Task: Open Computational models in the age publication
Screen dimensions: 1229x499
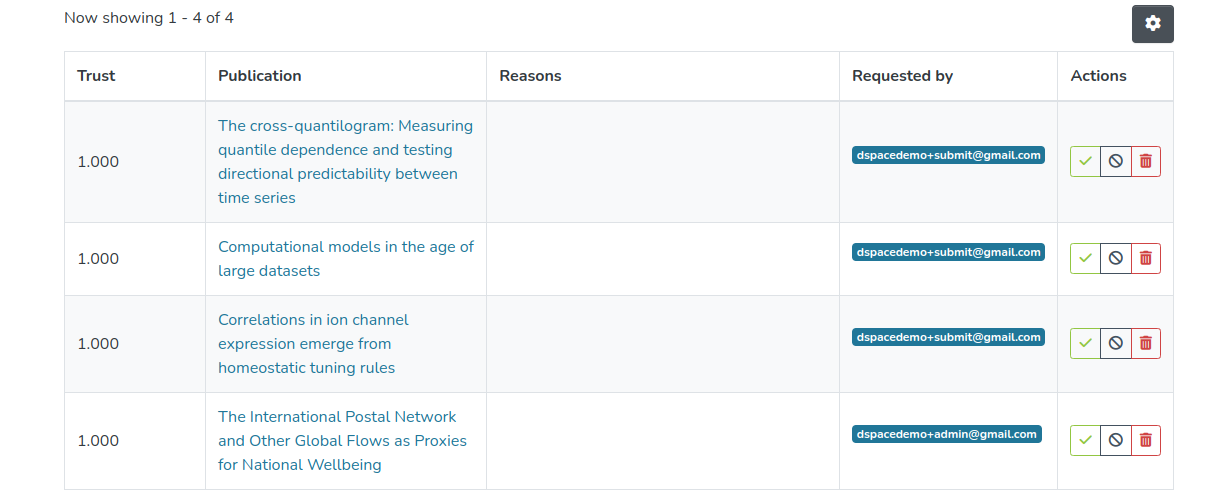Action: [x=345, y=247]
